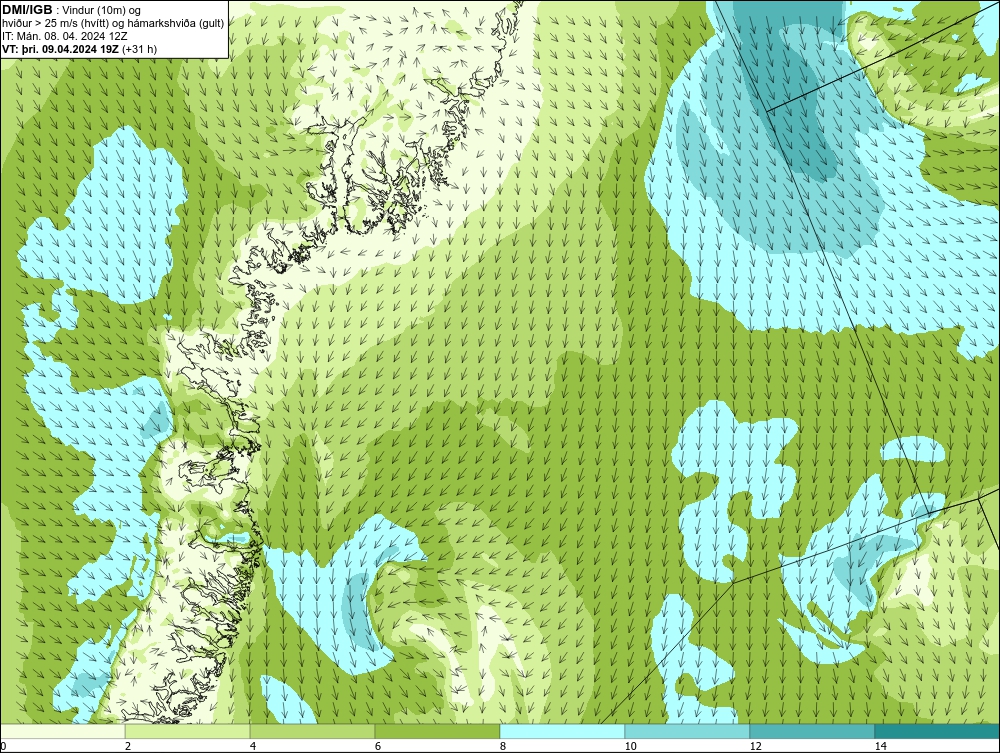Screen dimensions: 1000x753
Task: Click the legend value '4'
Action: tap(253, 746)
